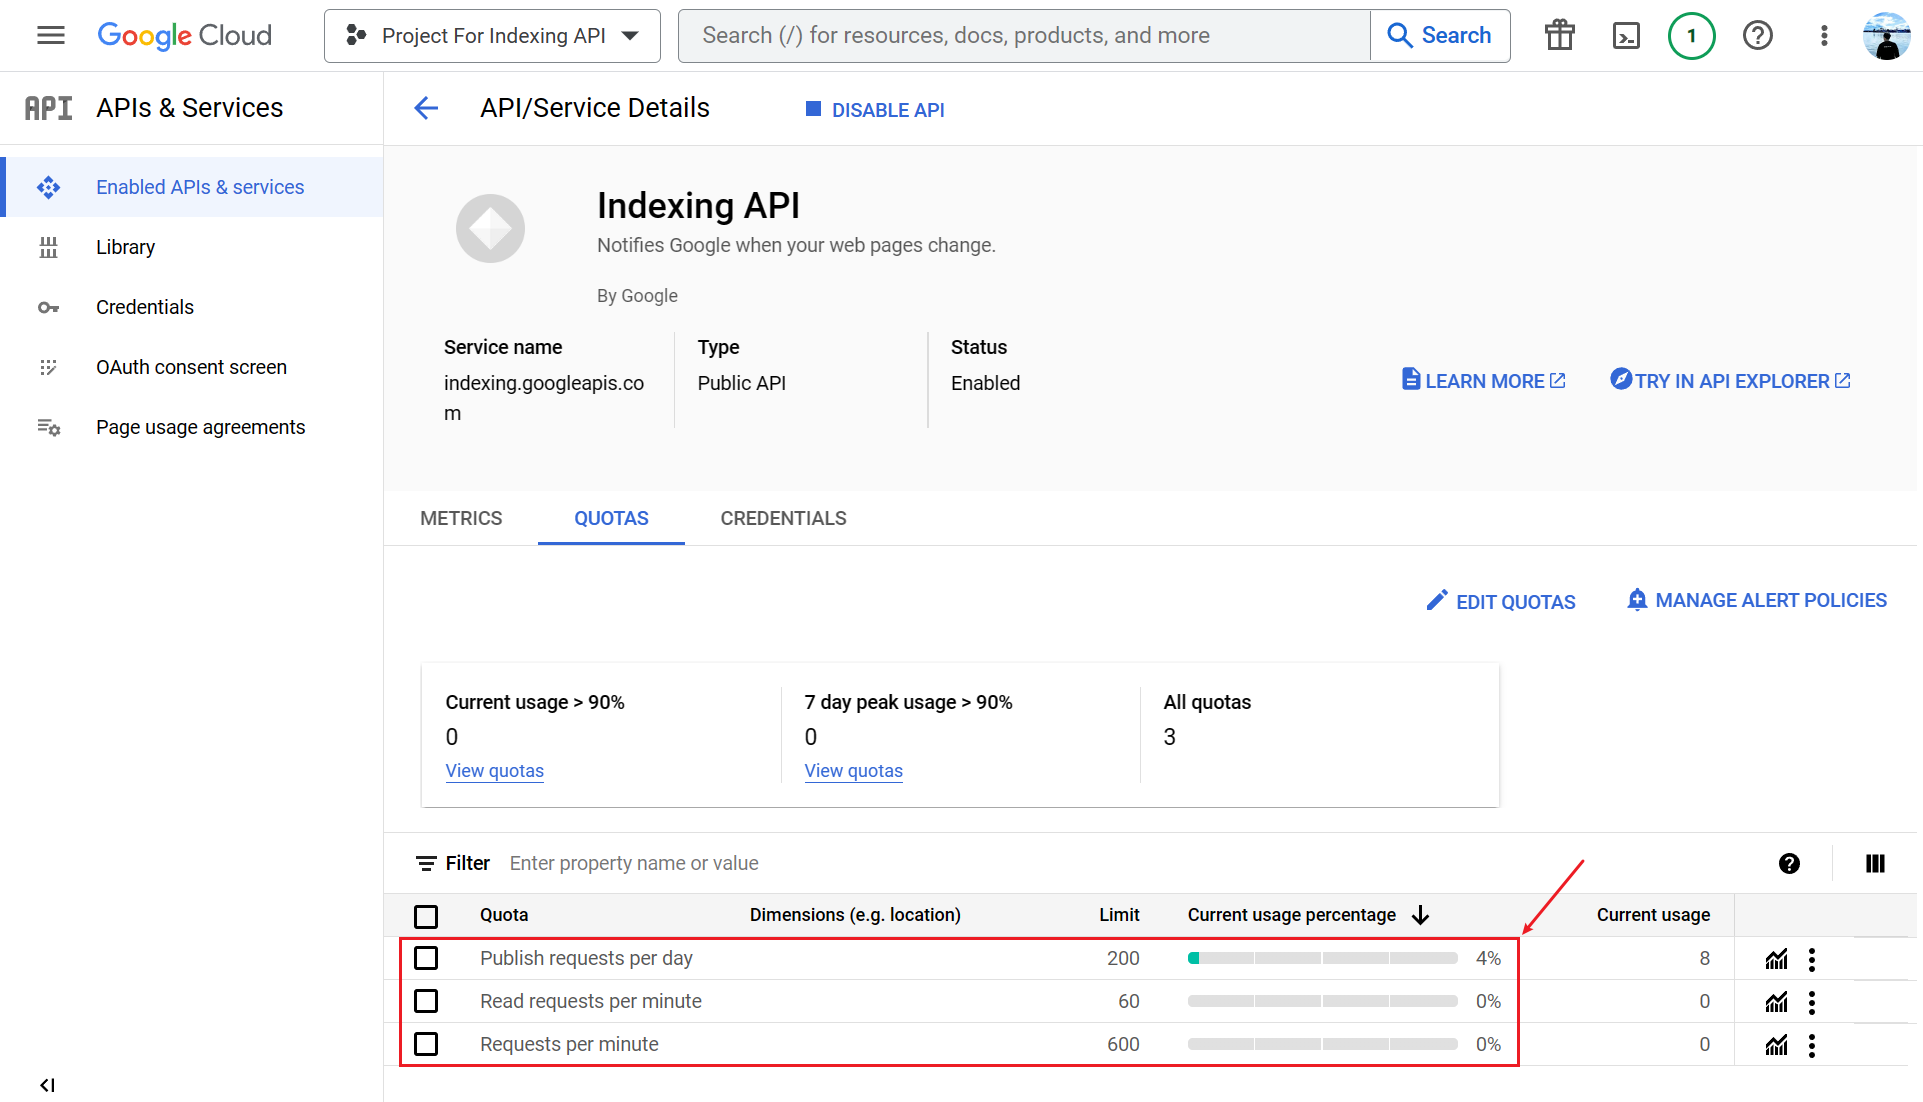The image size is (1923, 1102).
Task: Open more actions for Requests per minute
Action: click(1812, 1045)
